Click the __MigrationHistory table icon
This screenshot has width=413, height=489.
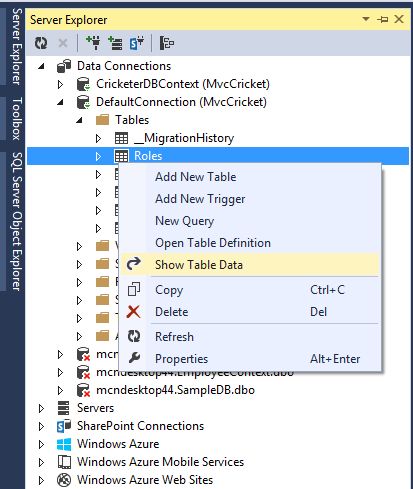[121, 138]
